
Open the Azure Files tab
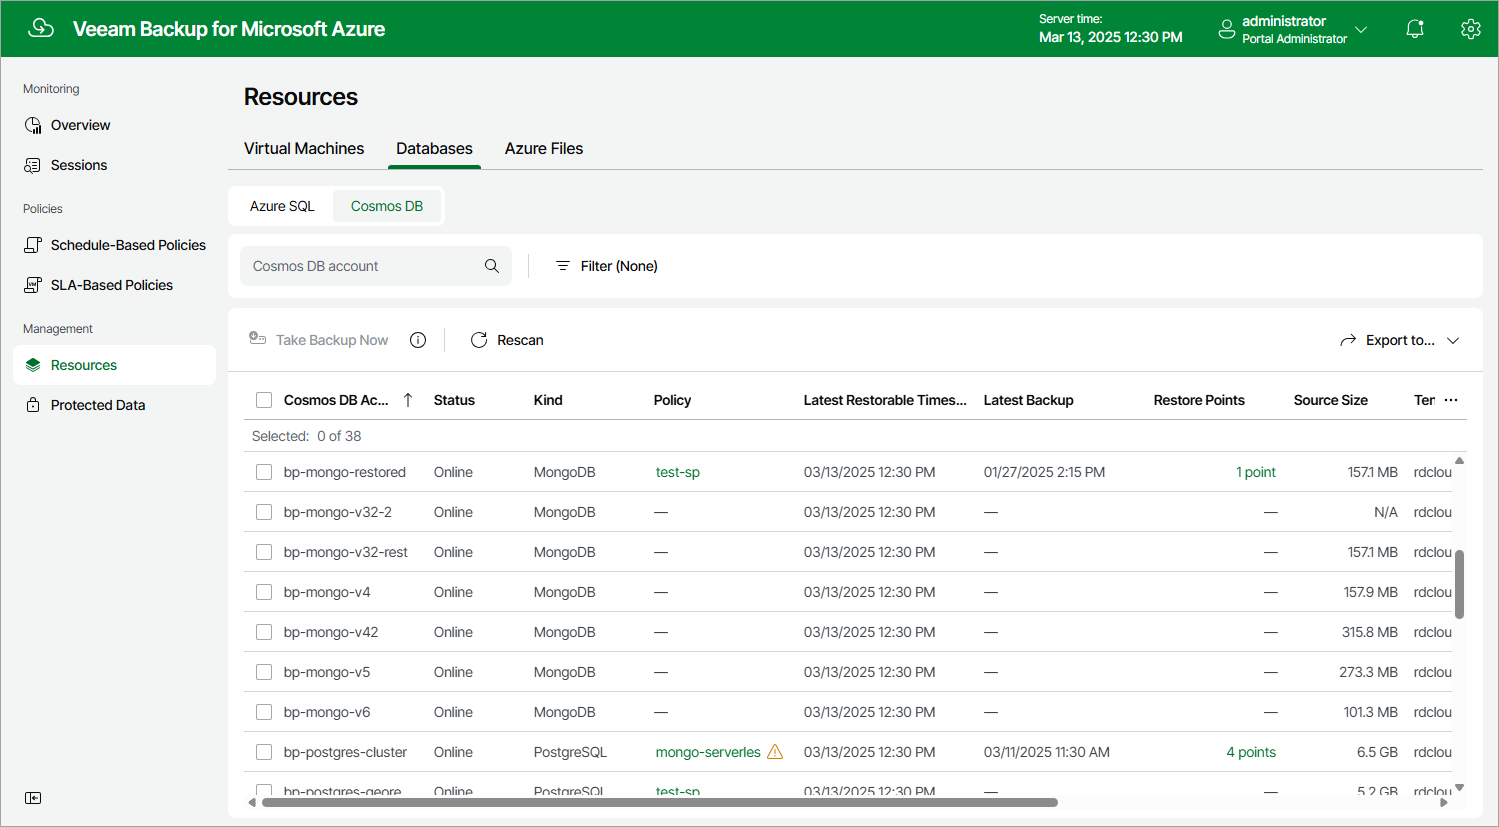(x=544, y=148)
